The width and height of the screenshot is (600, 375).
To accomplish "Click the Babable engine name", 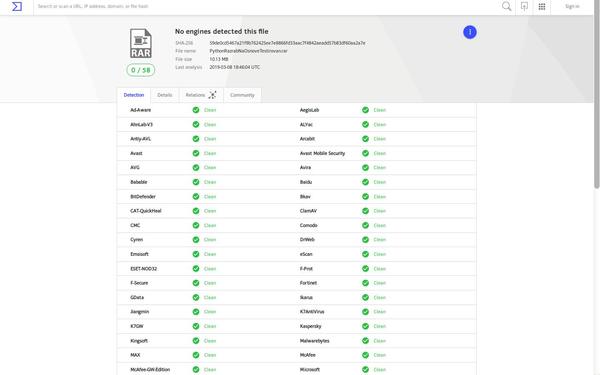I will [x=139, y=182].
